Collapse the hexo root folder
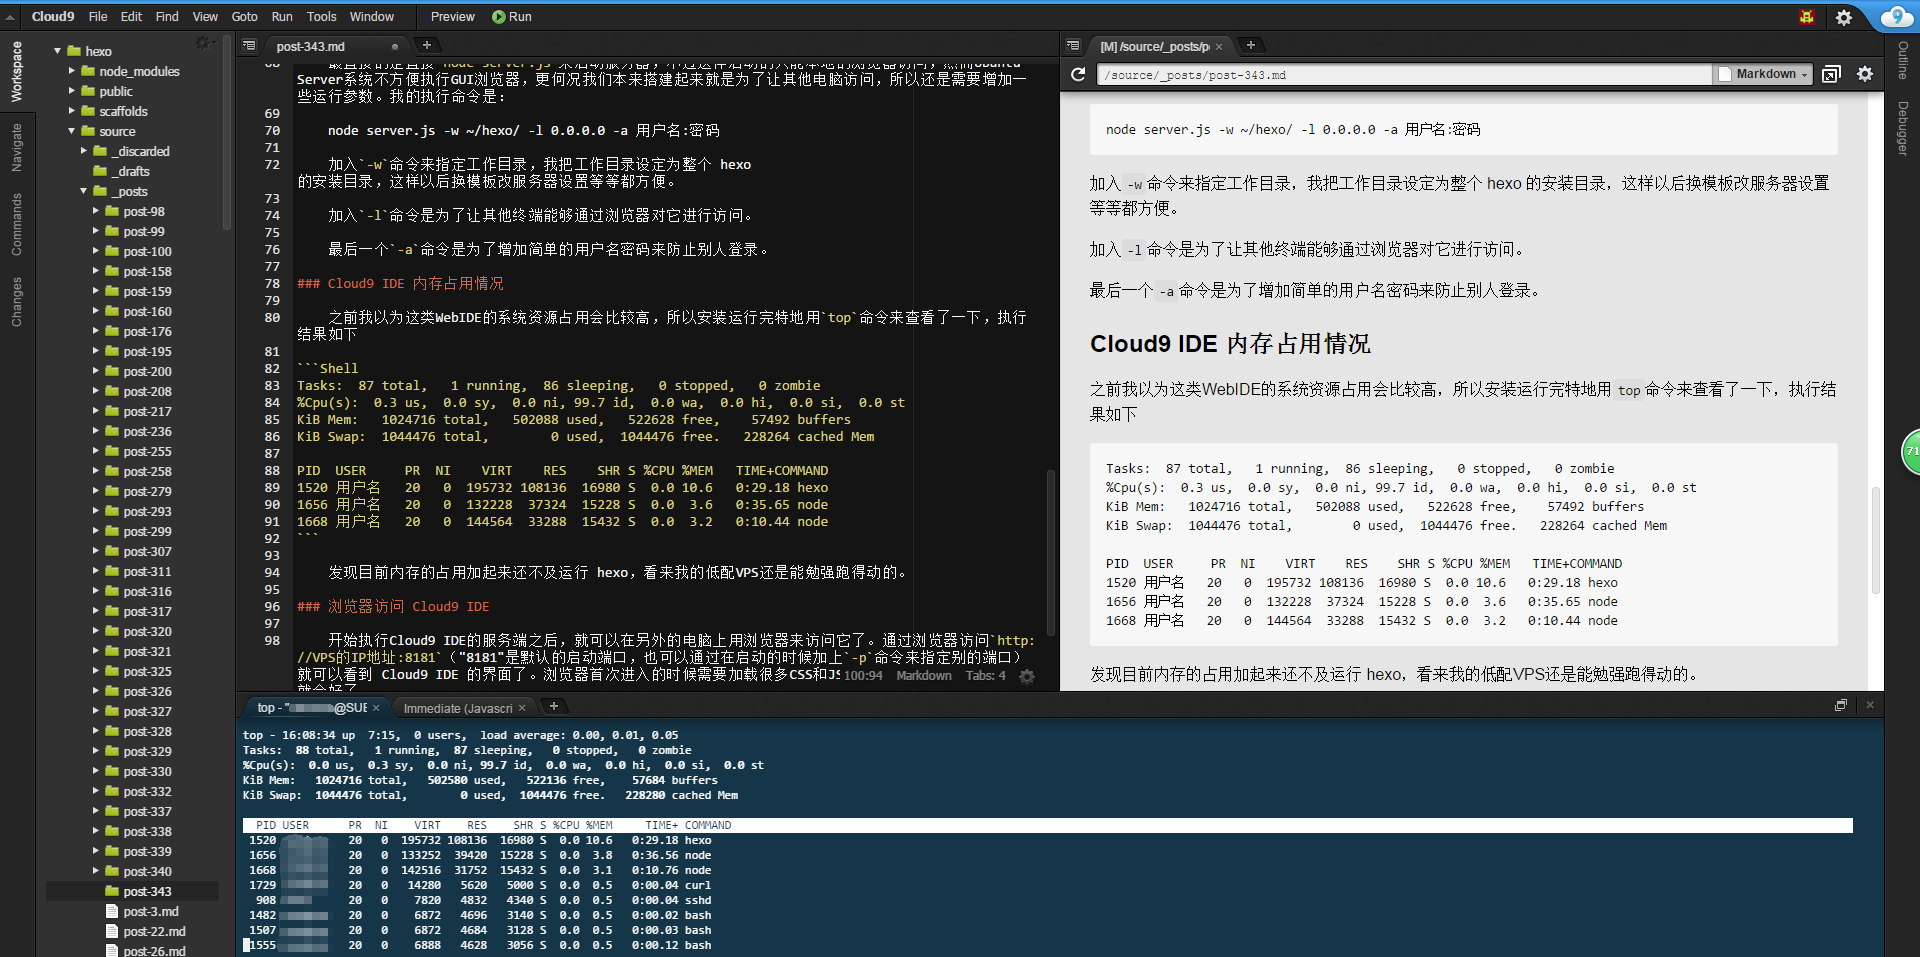This screenshot has height=957, width=1920. click(58, 51)
